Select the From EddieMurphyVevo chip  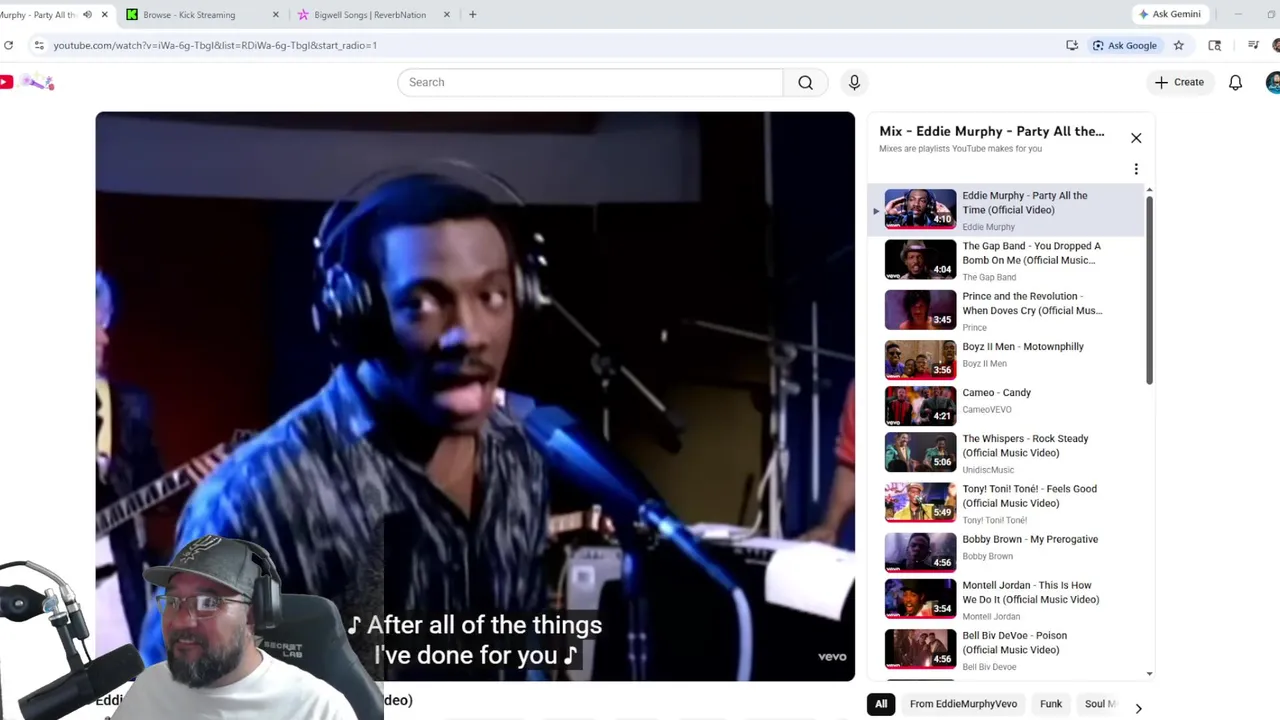pyautogui.click(x=963, y=704)
